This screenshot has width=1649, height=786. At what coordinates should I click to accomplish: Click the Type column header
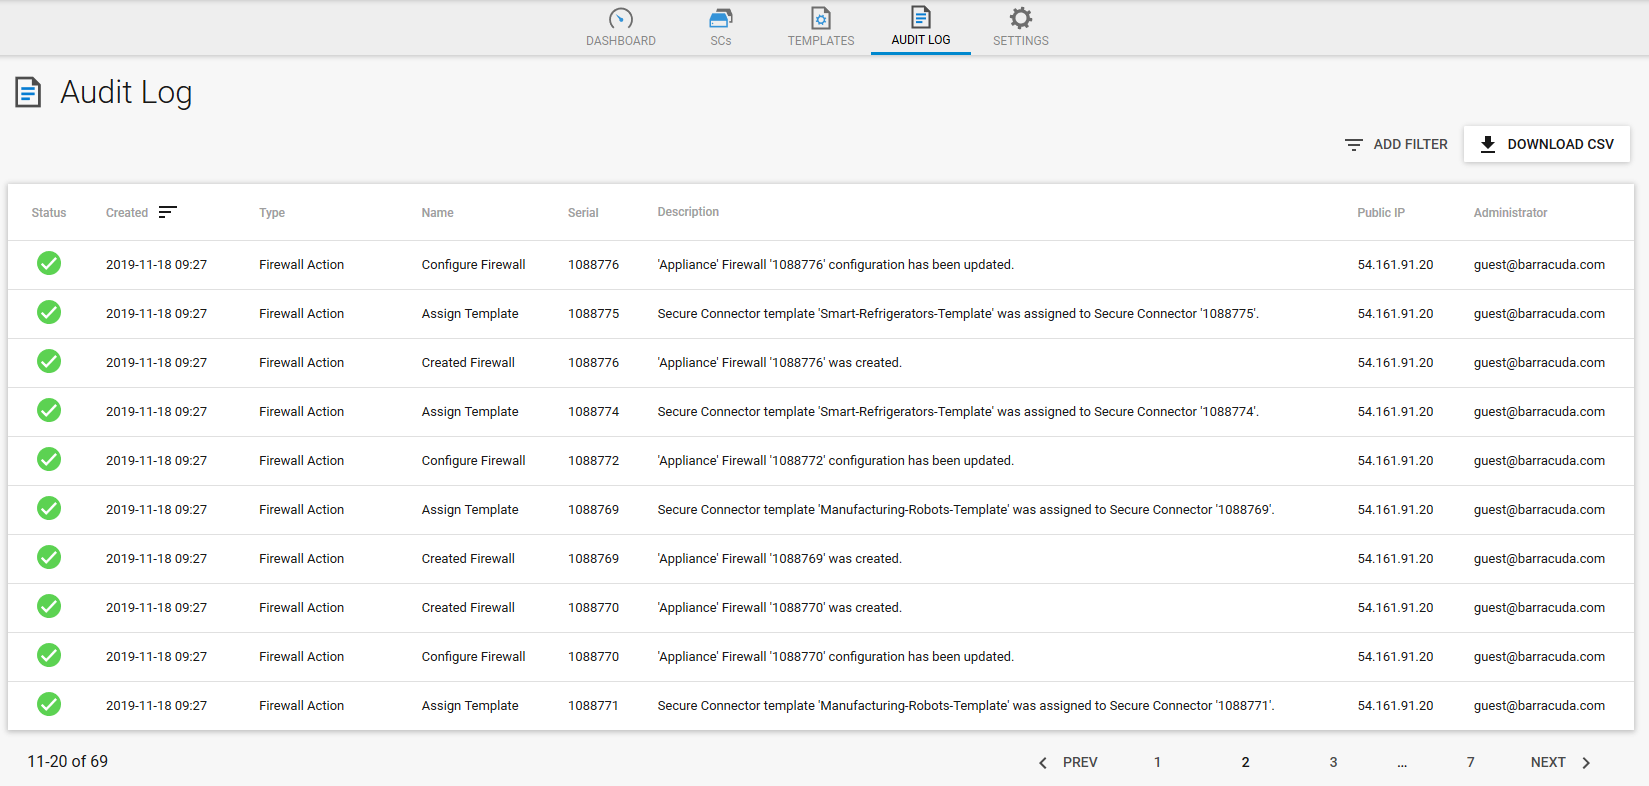point(272,213)
